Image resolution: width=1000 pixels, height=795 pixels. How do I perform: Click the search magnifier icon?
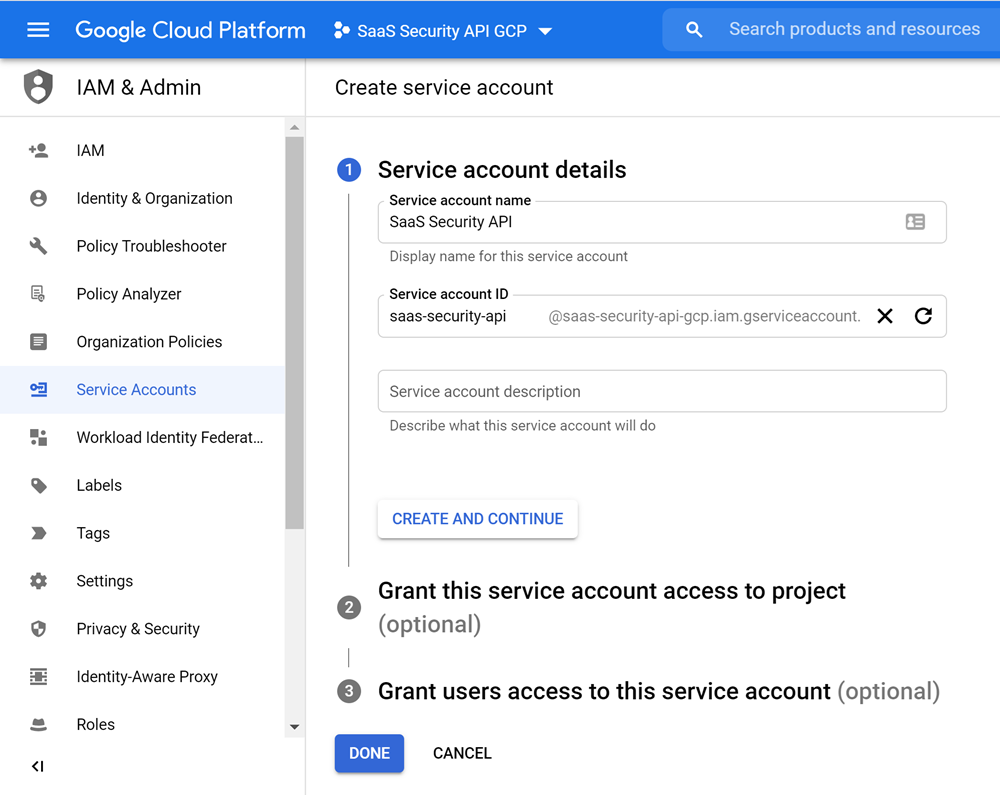[x=694, y=30]
